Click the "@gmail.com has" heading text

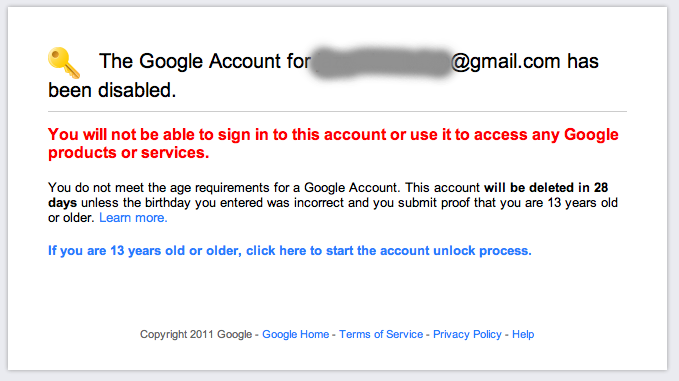click(x=525, y=62)
